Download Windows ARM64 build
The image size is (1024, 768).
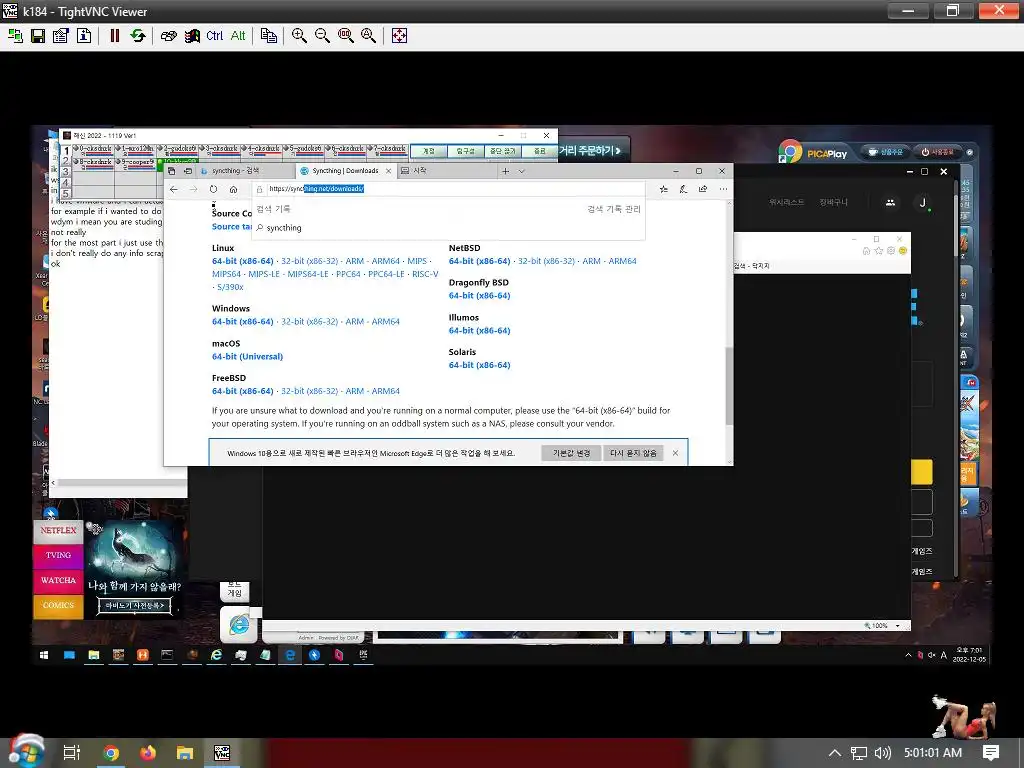tap(385, 322)
